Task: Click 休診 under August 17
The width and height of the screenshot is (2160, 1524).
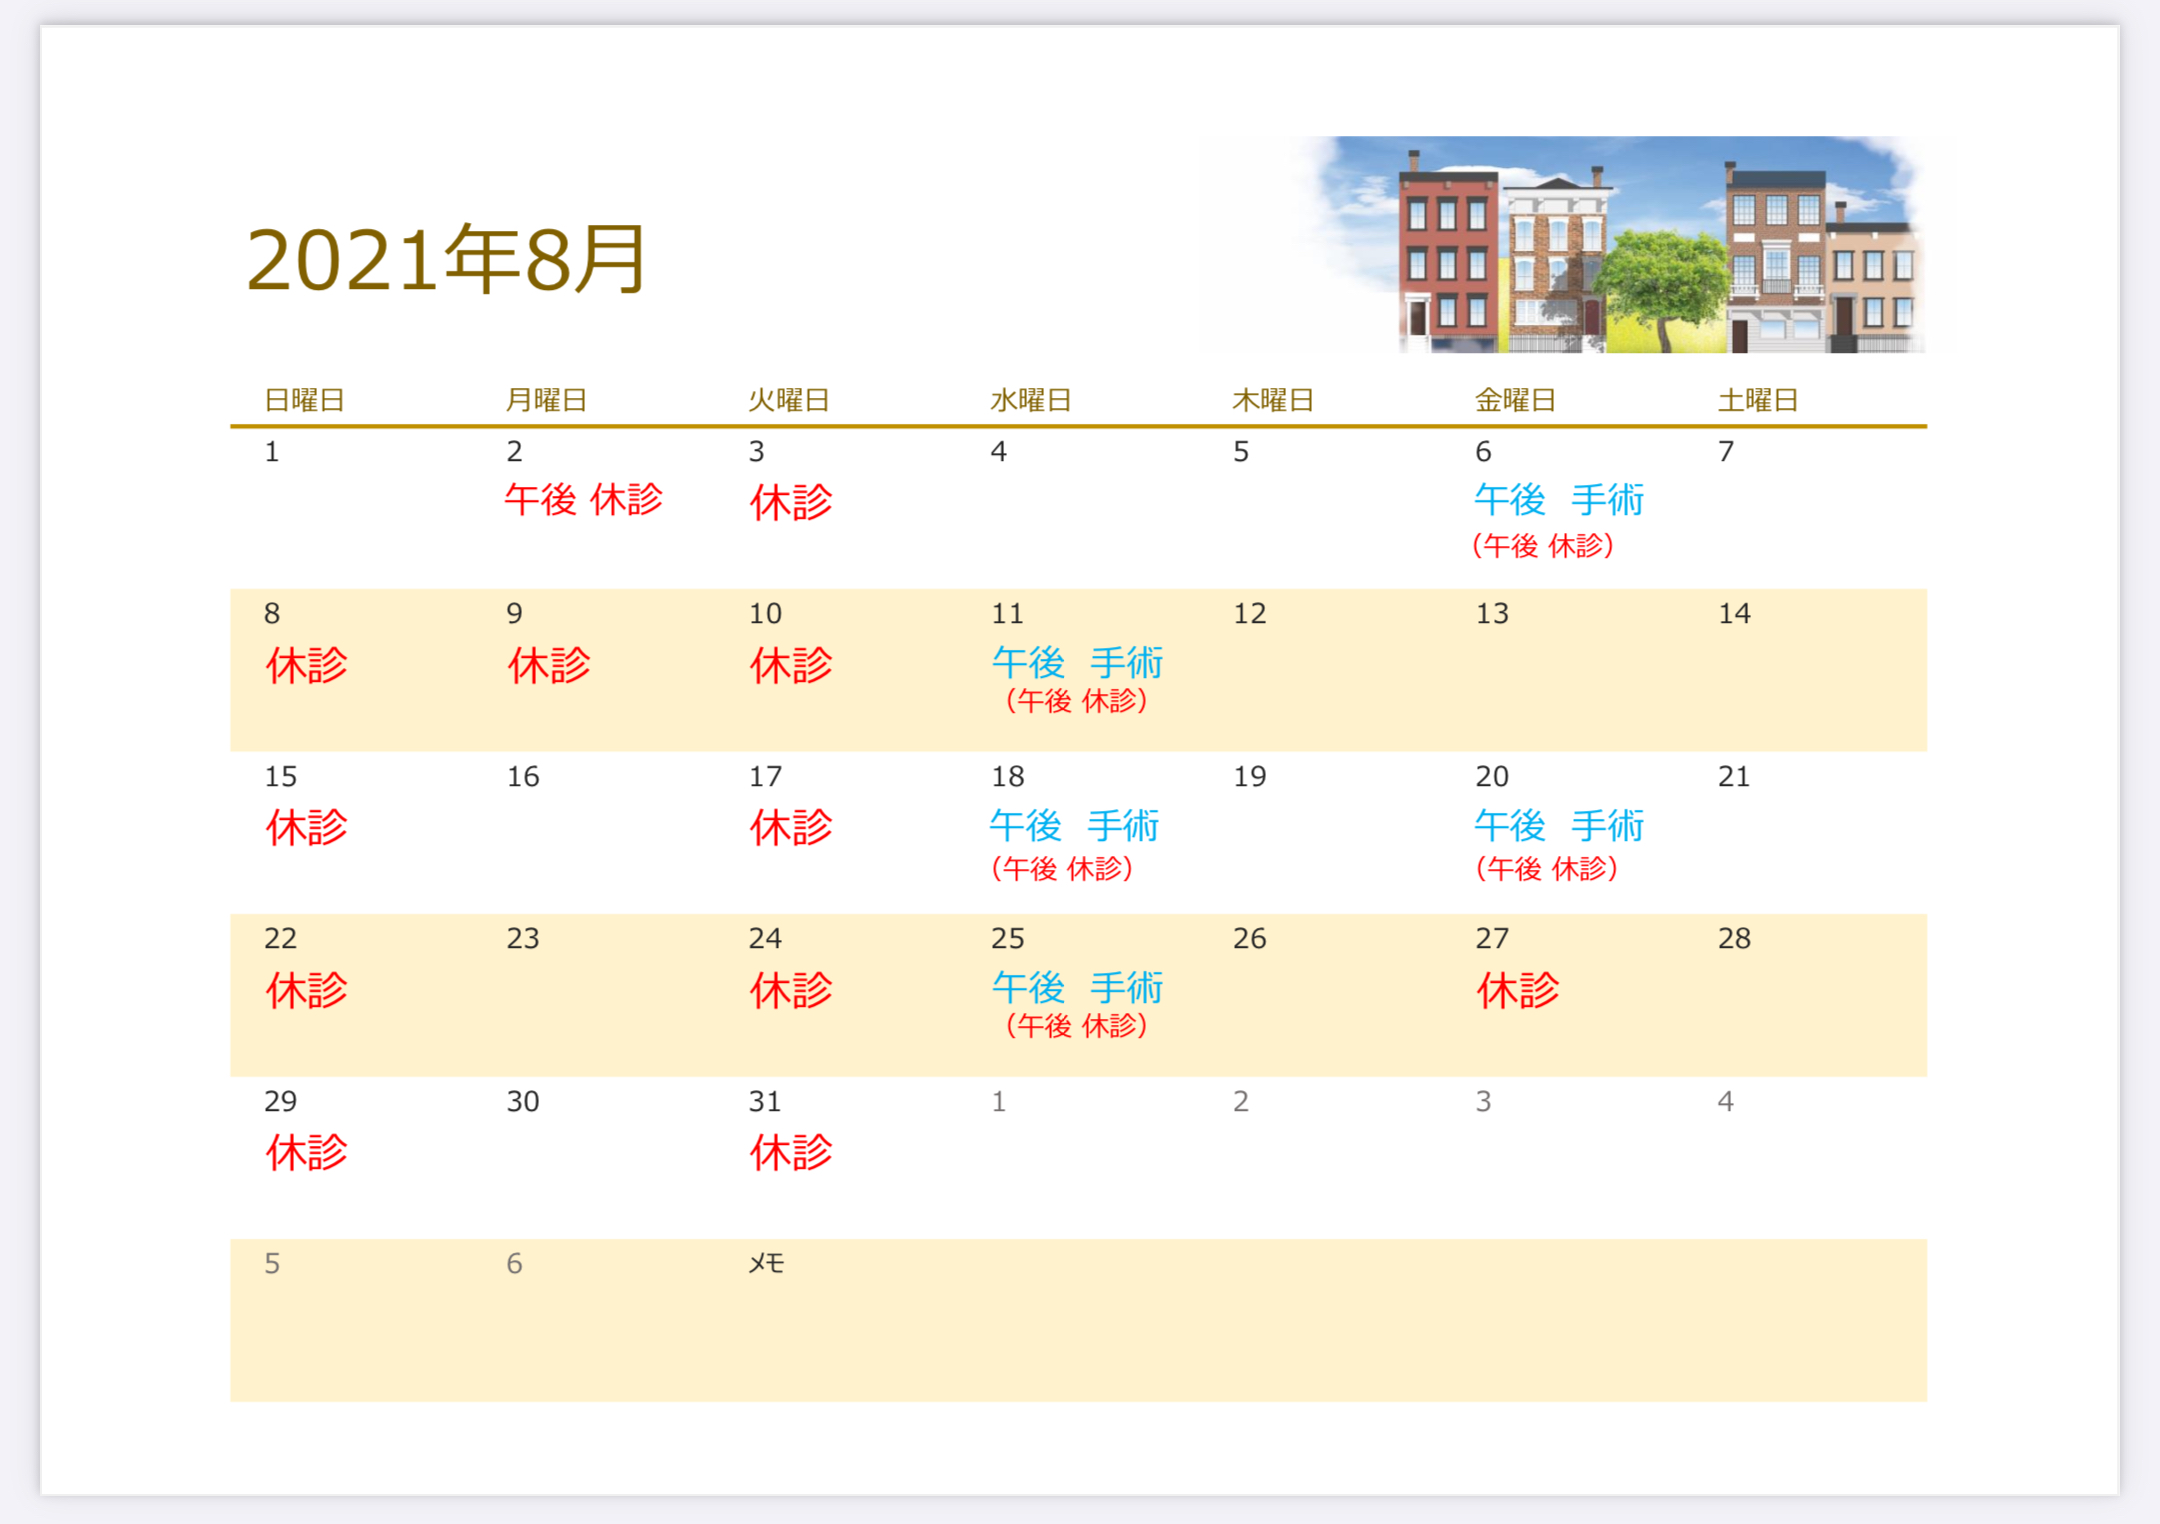Action: (791, 828)
